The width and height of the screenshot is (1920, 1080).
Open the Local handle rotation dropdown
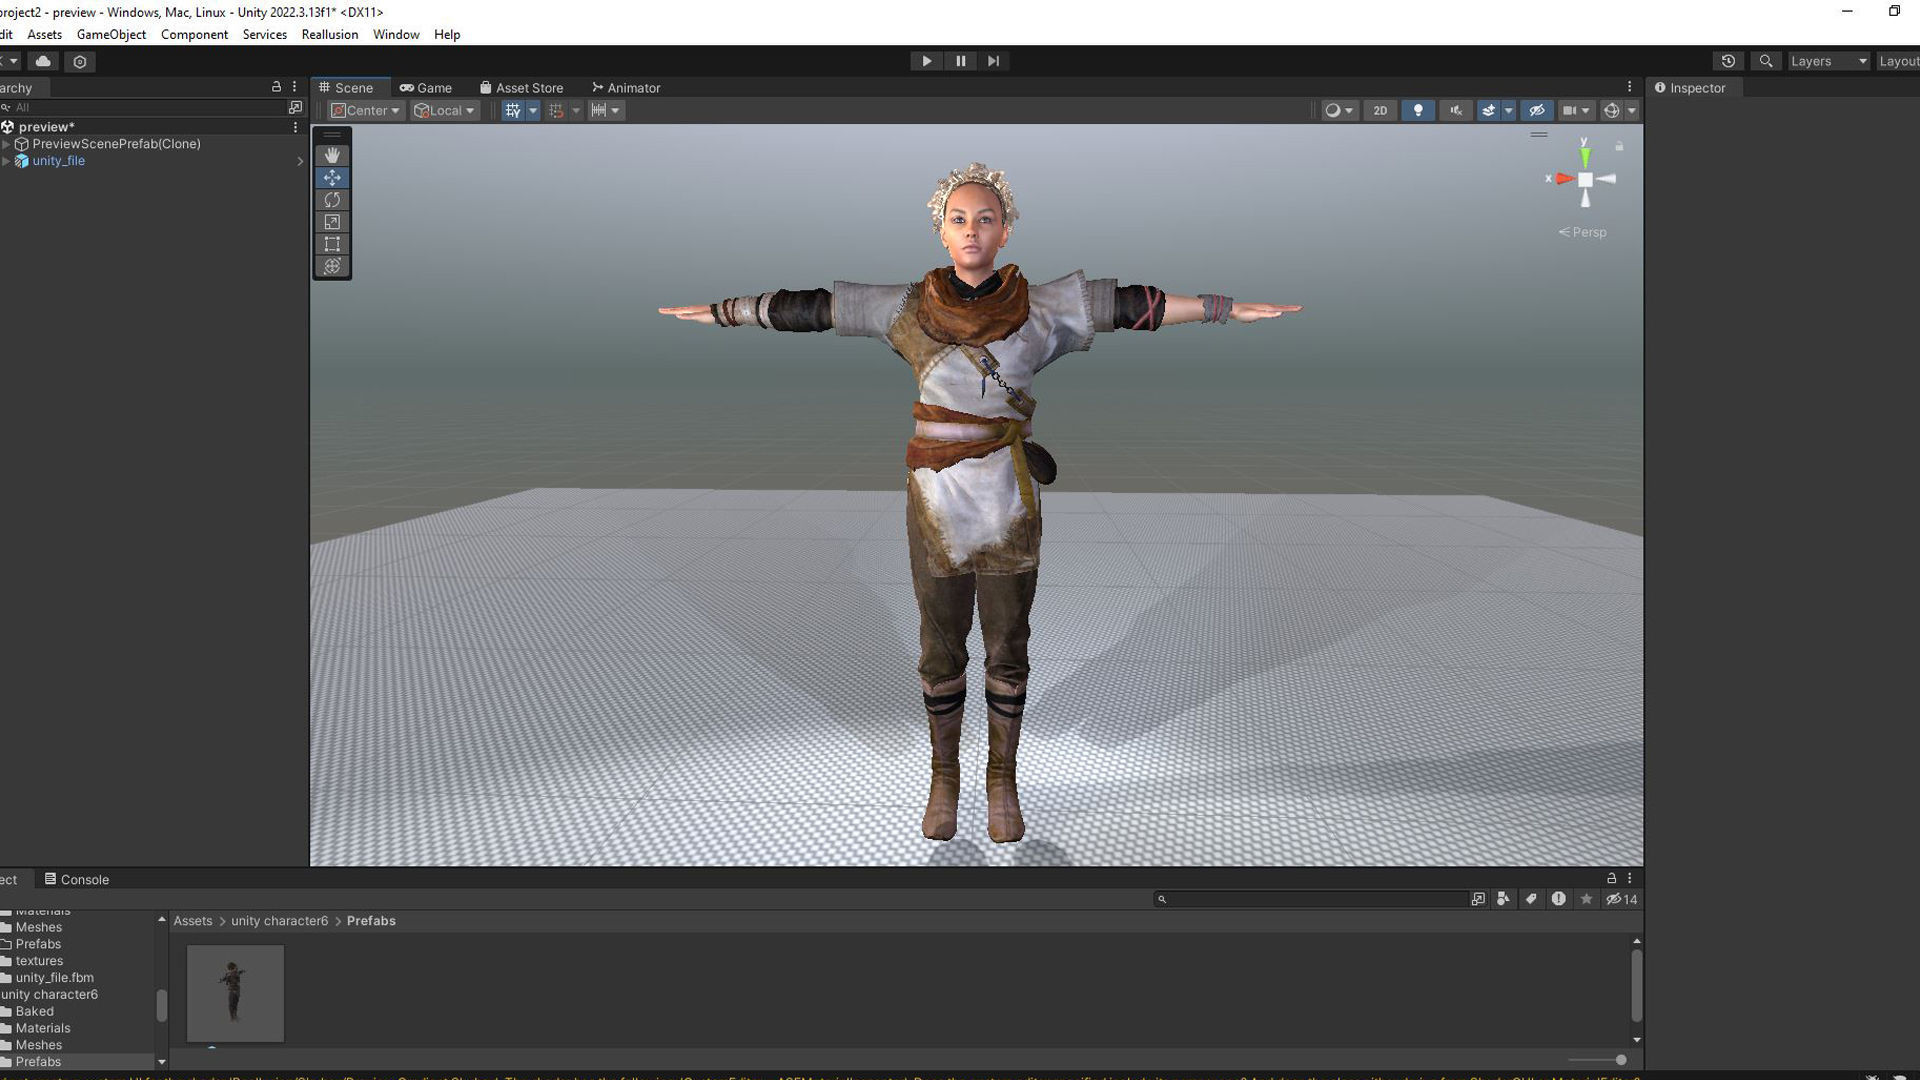[x=444, y=111]
